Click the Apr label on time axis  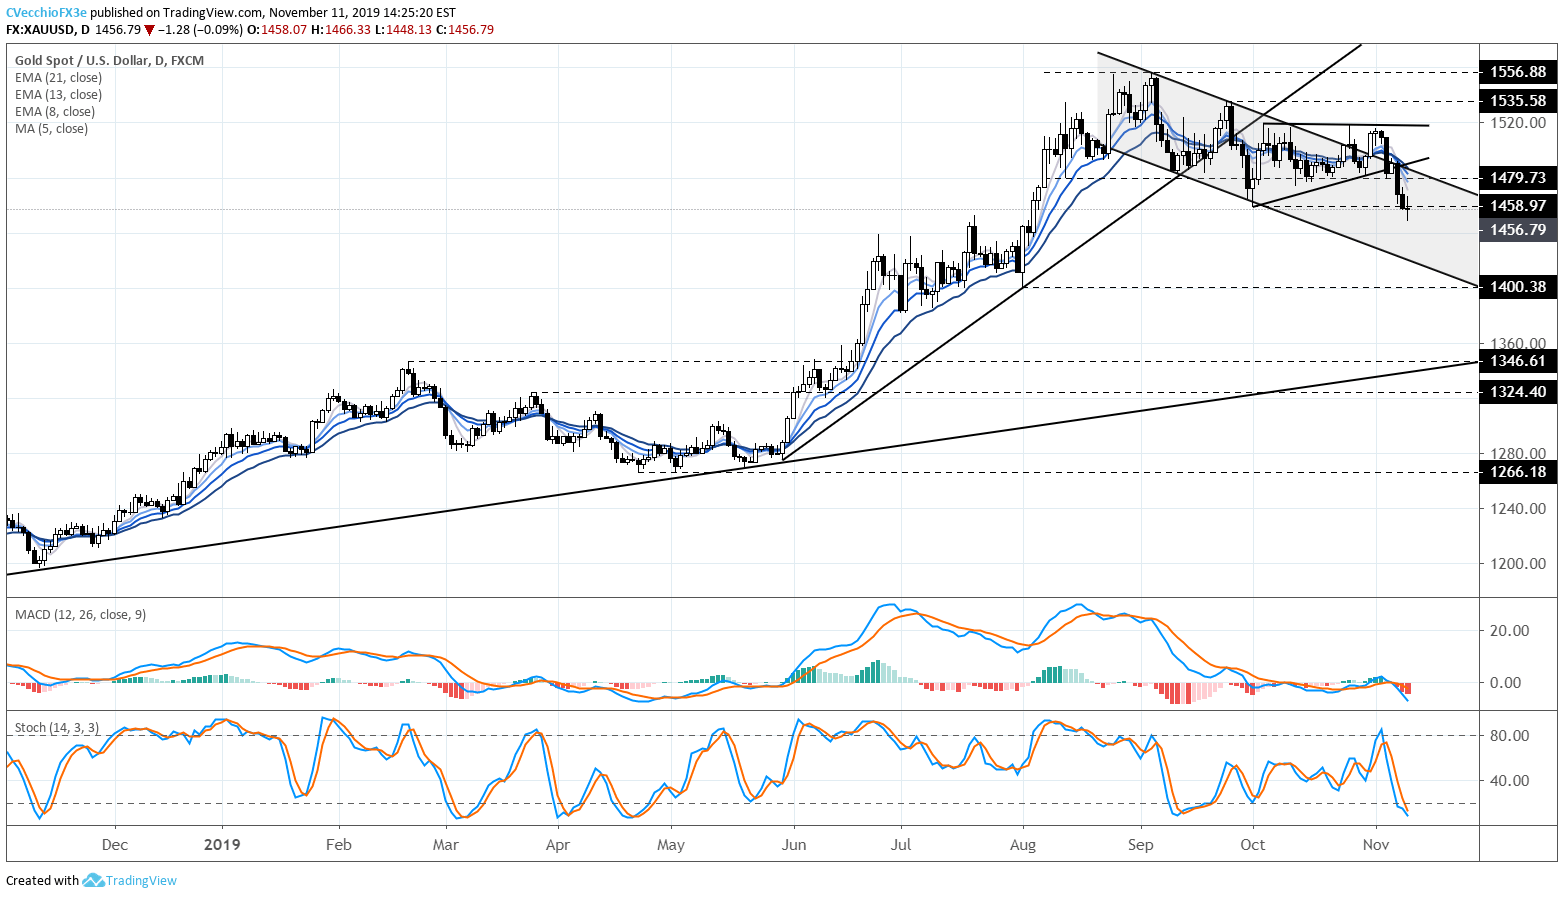(558, 845)
